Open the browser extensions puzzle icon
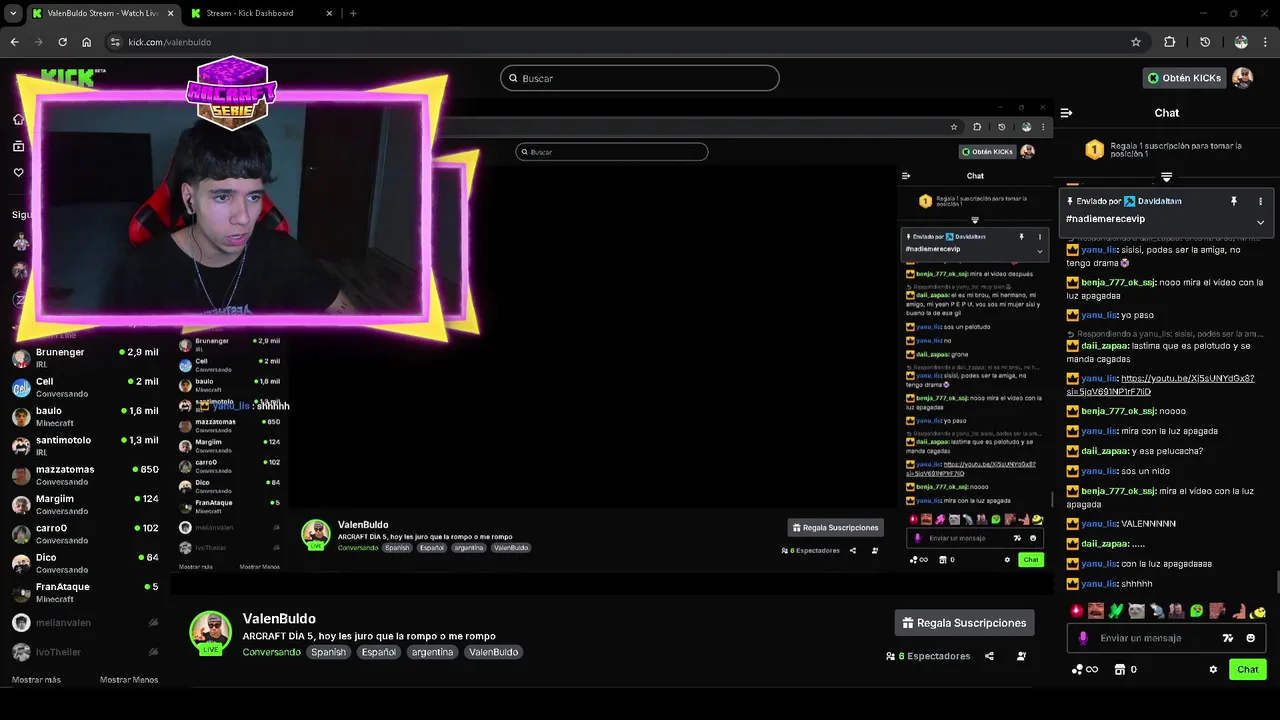 tap(1169, 42)
